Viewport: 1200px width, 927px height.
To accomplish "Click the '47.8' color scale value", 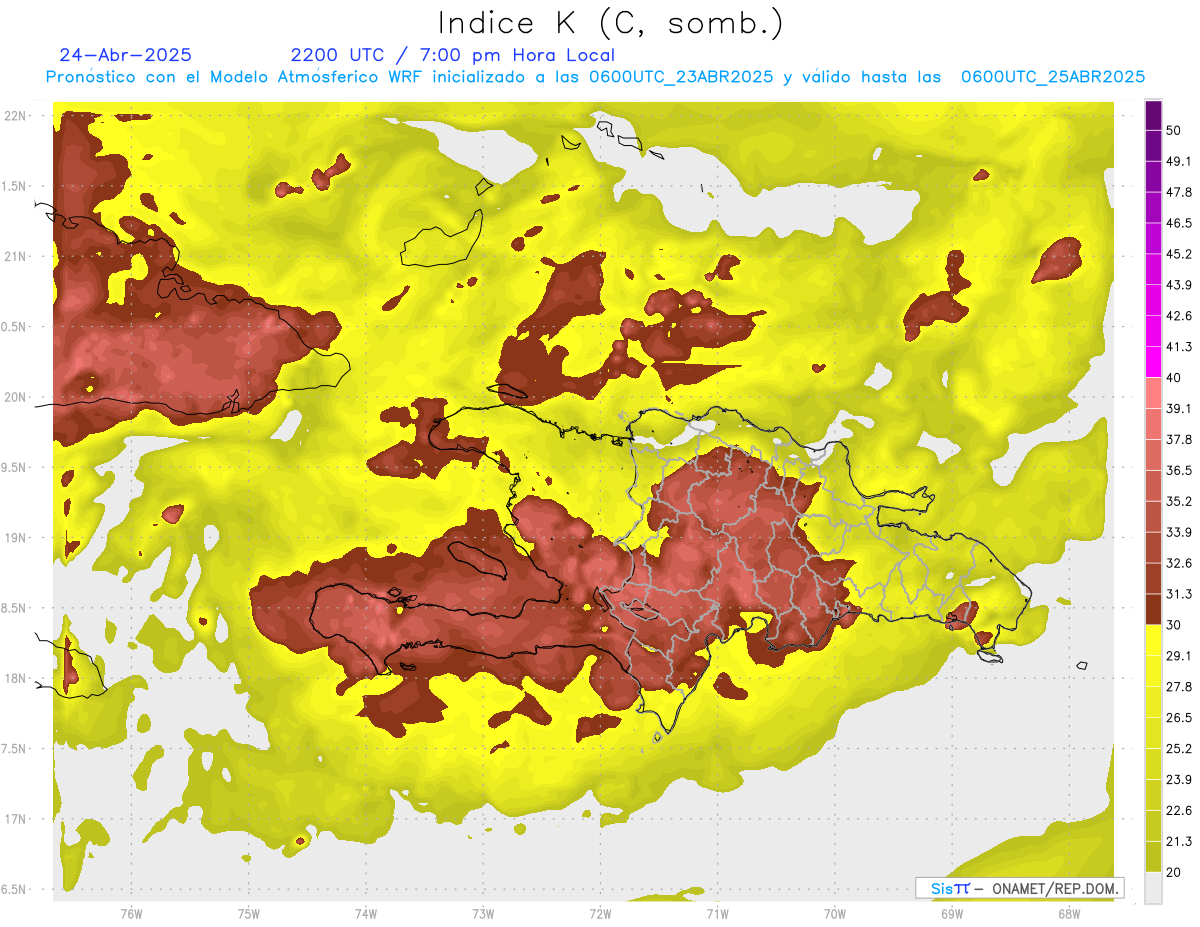I will 1179,192.
